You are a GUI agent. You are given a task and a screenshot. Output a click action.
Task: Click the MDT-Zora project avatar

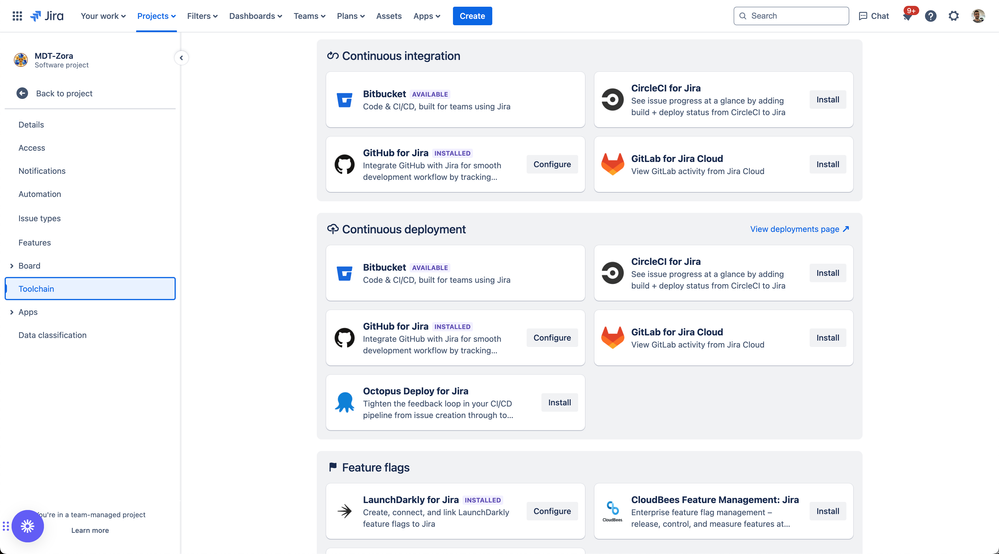[x=21, y=60]
